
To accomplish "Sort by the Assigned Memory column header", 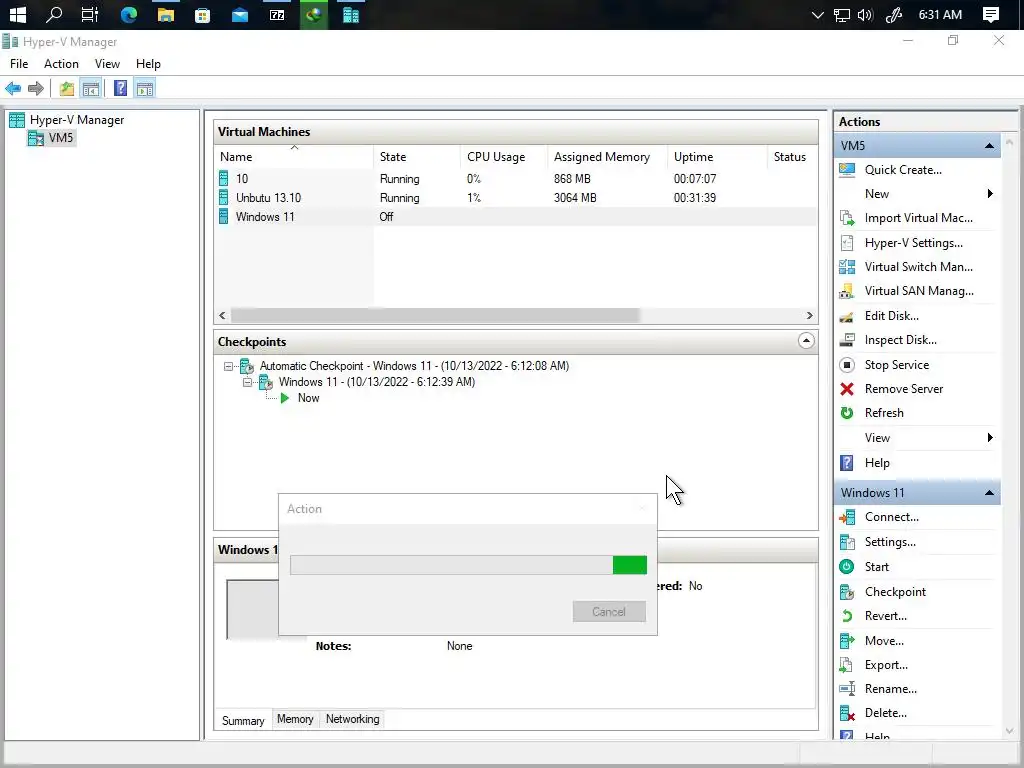I will coord(607,157).
